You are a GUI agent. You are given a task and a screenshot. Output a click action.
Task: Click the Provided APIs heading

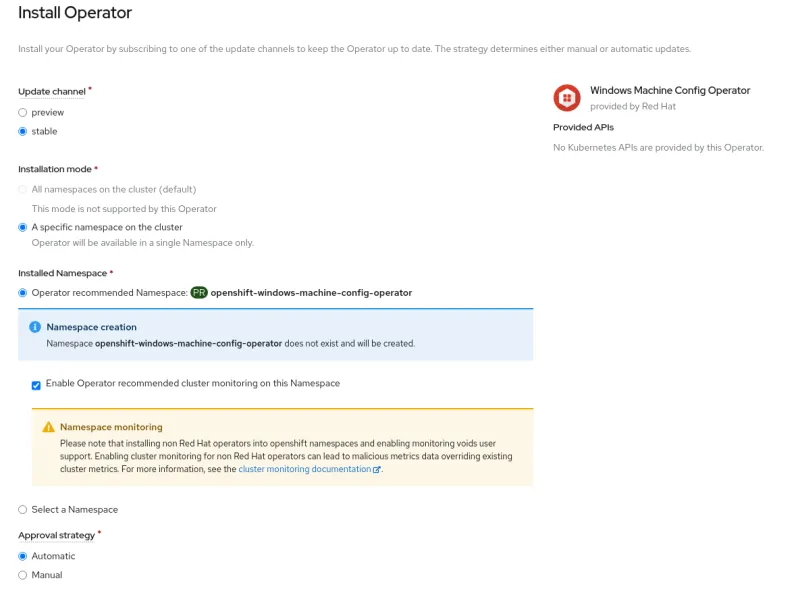tap(583, 127)
